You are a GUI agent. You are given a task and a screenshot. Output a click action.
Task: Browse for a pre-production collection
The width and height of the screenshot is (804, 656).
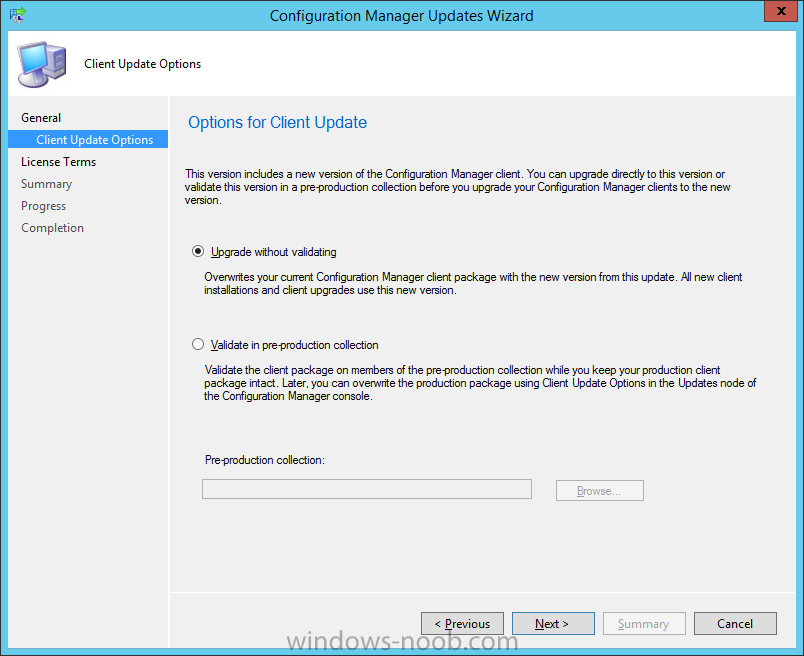[x=599, y=491]
